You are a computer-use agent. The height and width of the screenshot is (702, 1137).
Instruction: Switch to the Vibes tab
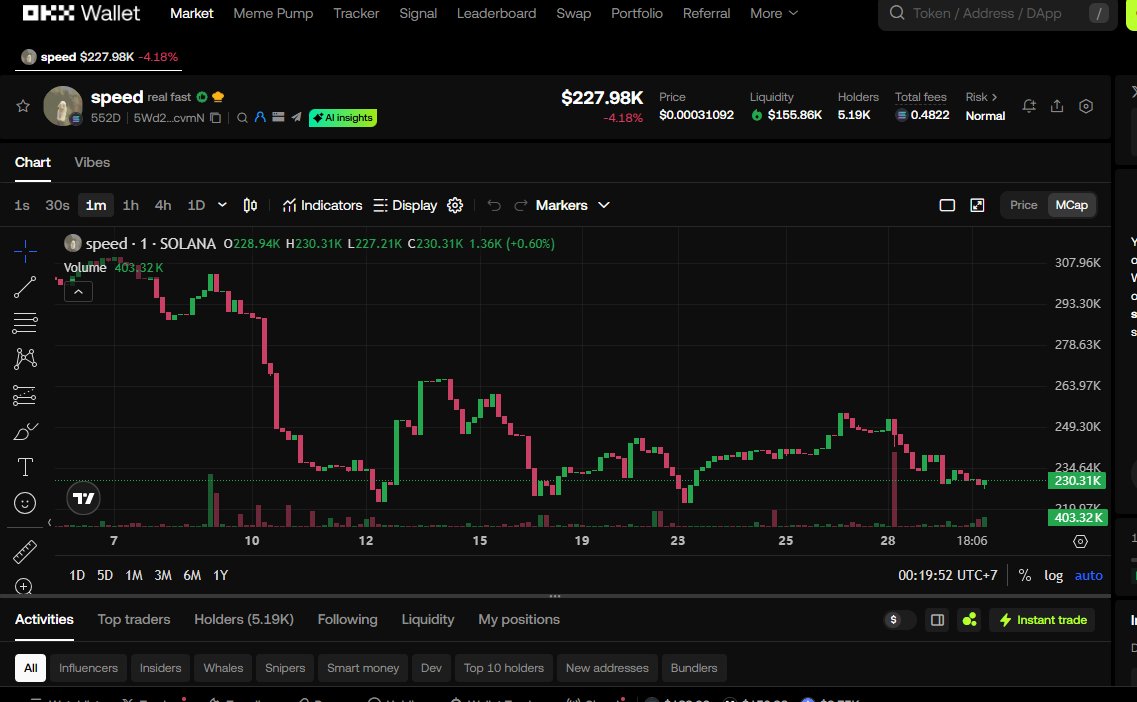pyautogui.click(x=92, y=162)
